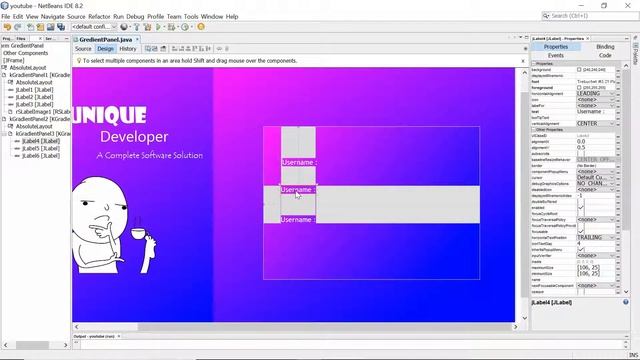The width and height of the screenshot is (640, 360).
Task: Click the New Project toolbar icon
Action: tap(40, 27)
